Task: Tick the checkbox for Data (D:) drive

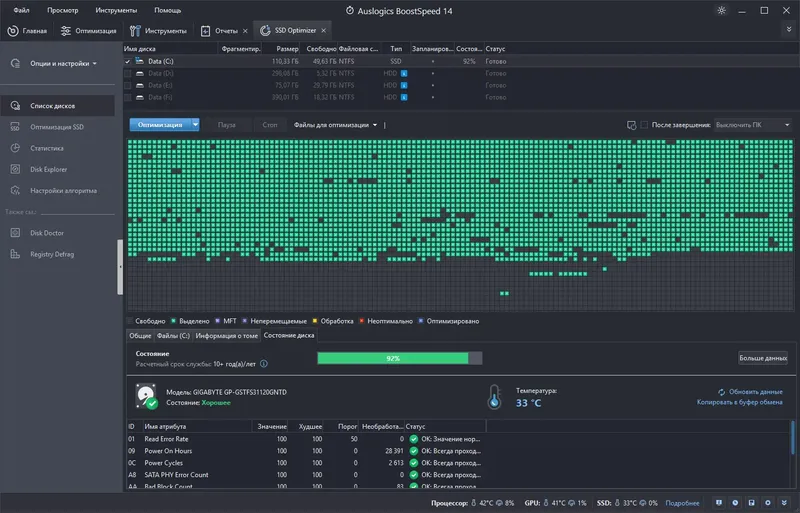Action: (128, 73)
